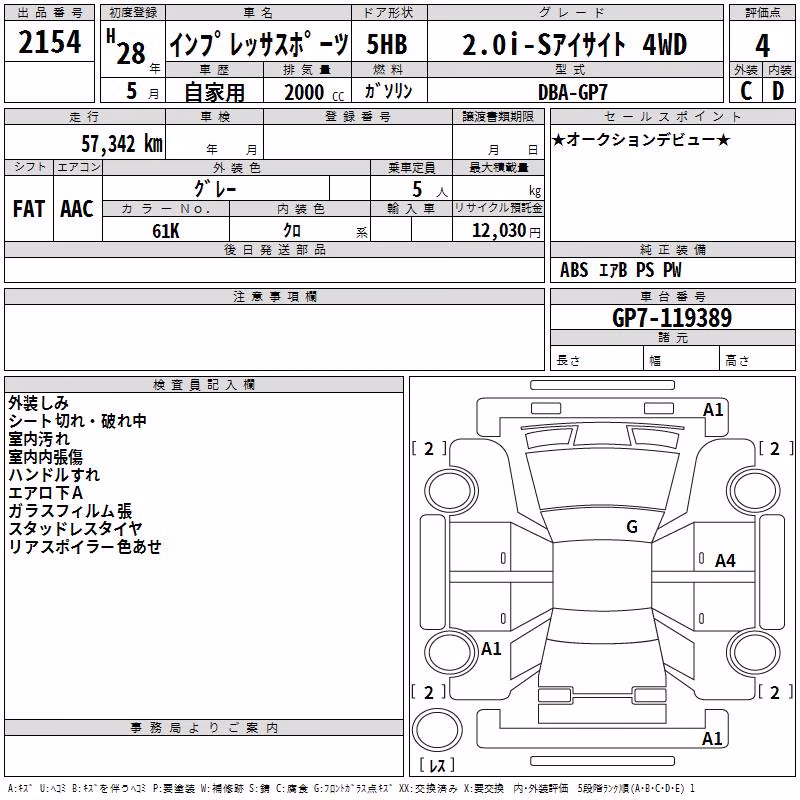
Task: Click air conditioner code AAC
Action: [77, 209]
